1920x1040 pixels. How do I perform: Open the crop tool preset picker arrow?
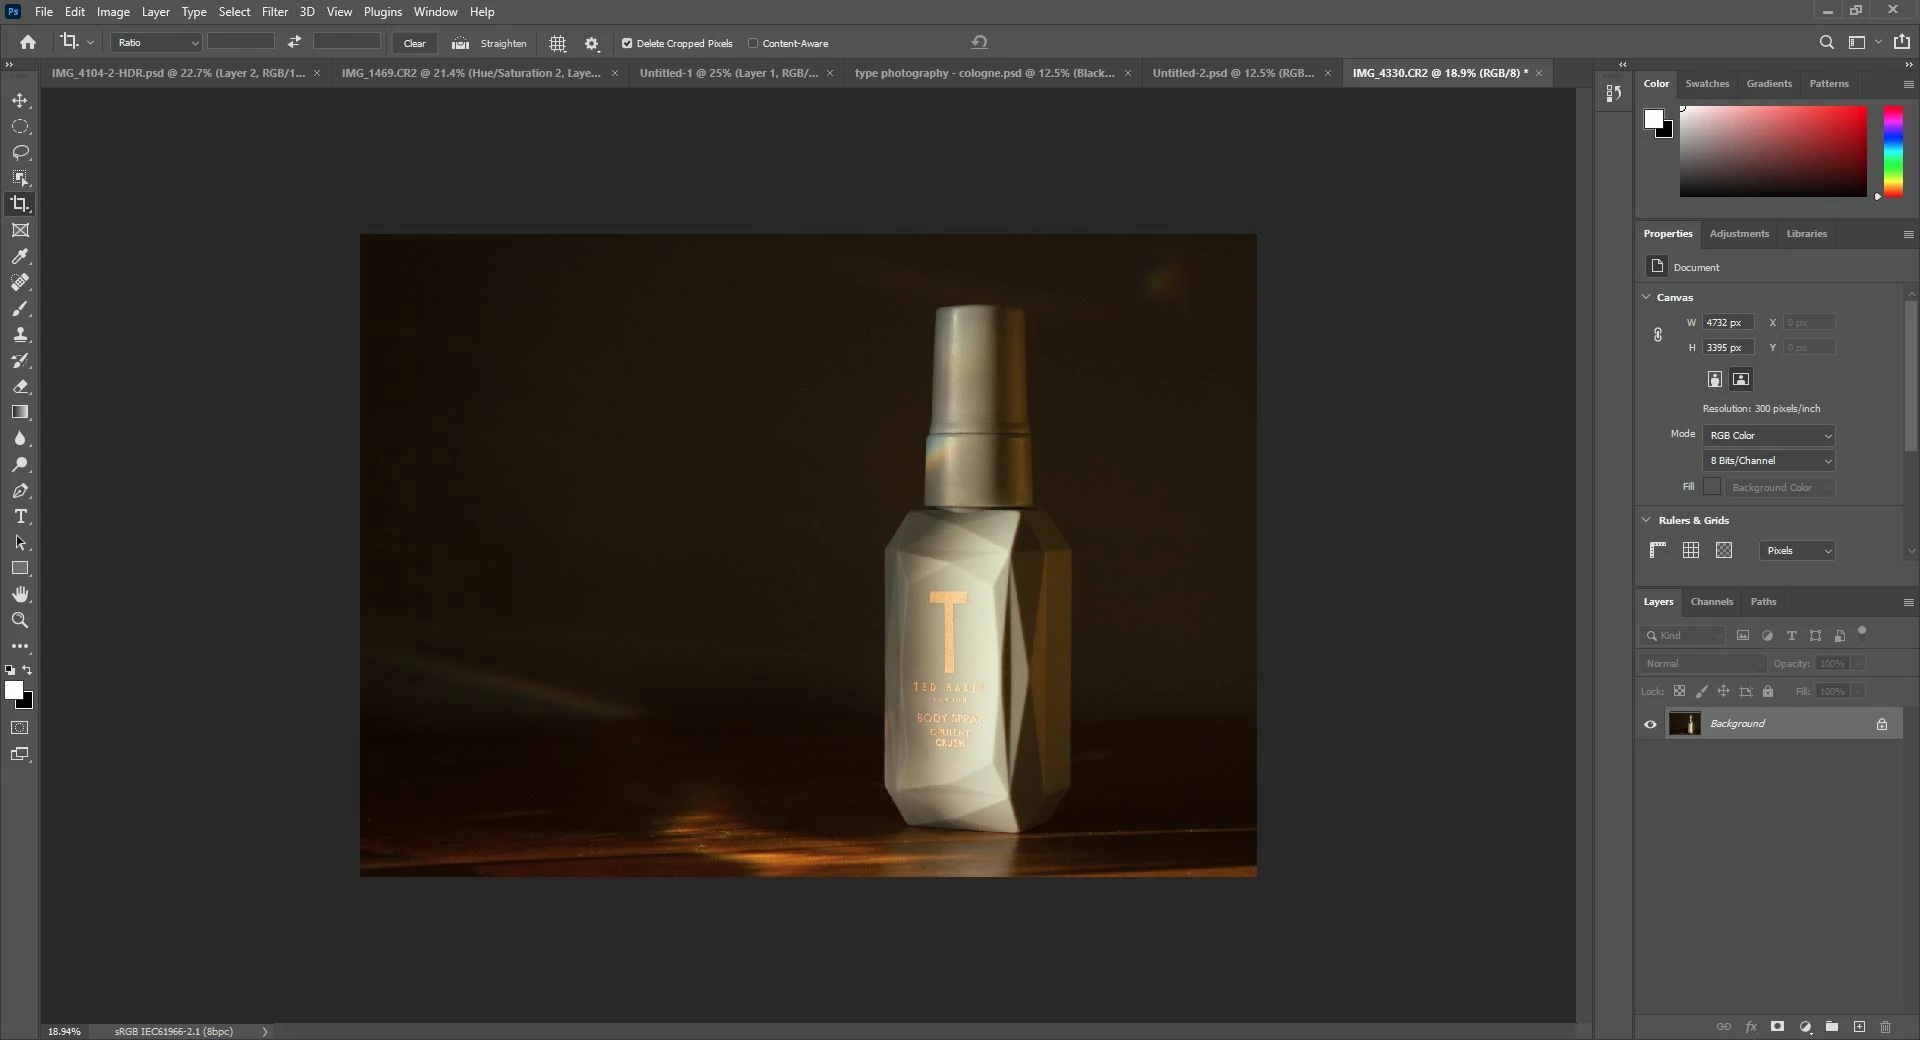coord(90,42)
